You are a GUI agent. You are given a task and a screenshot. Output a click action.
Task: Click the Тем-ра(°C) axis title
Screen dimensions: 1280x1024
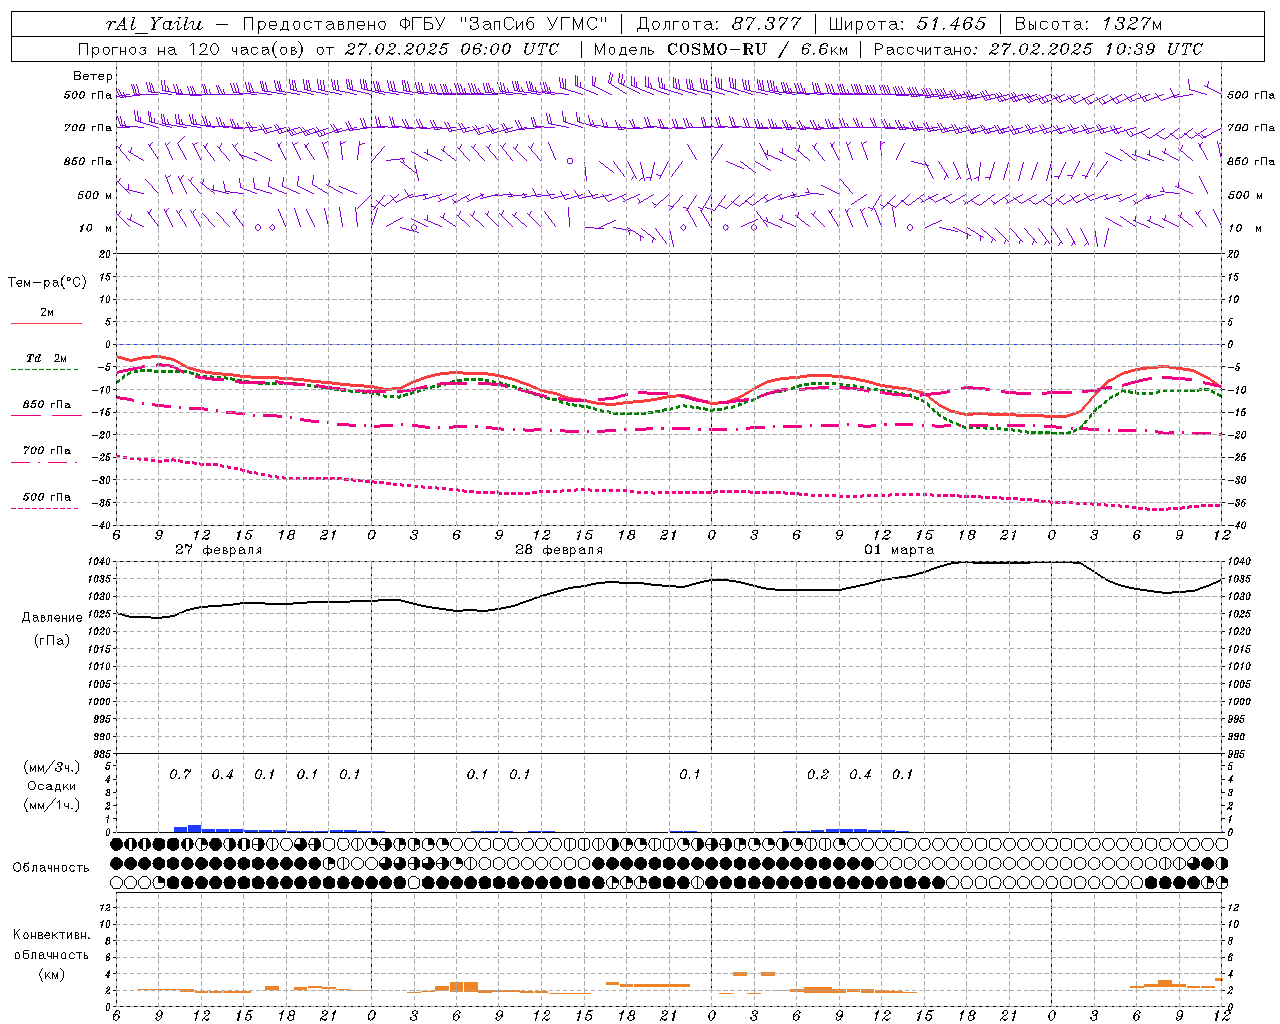47,283
